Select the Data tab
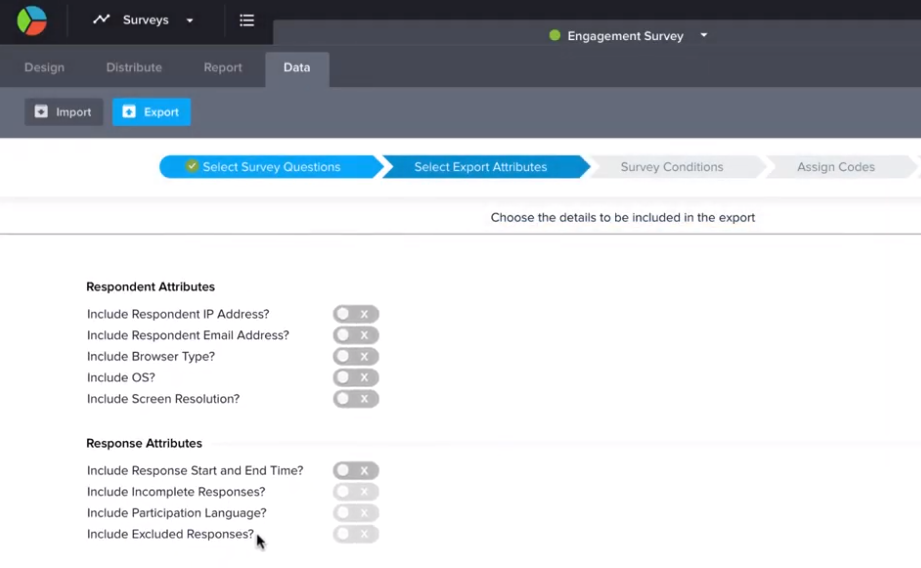 (x=297, y=69)
